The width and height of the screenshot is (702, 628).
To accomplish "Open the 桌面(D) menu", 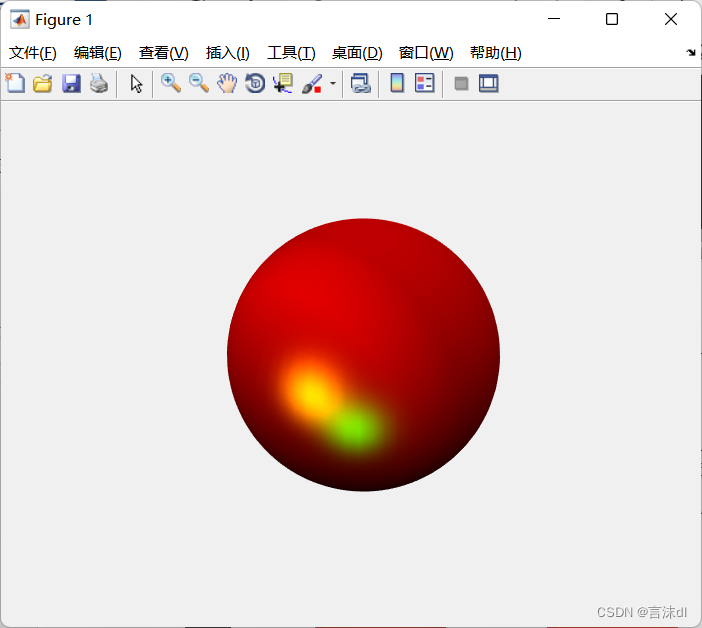I will coord(357,53).
